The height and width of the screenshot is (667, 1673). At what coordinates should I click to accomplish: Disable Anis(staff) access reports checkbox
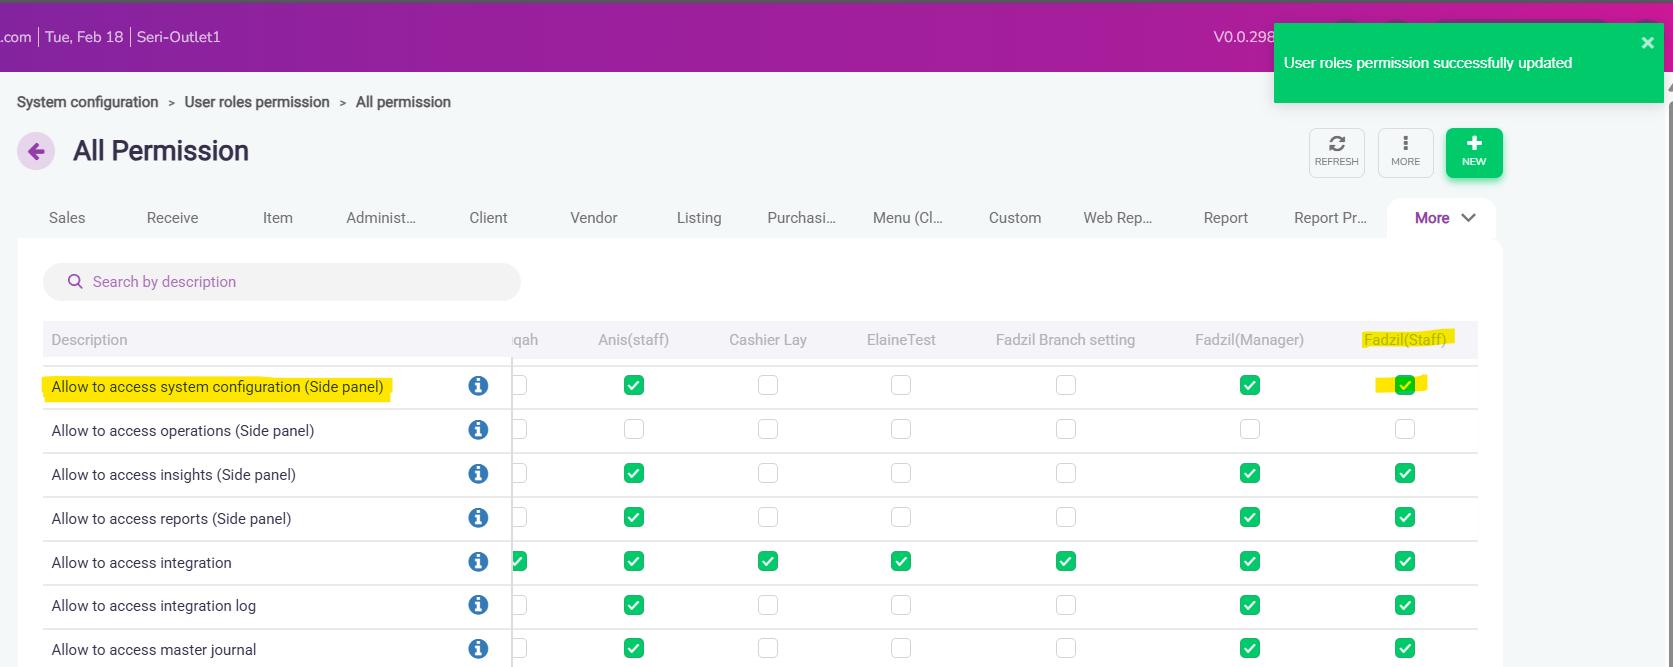pos(633,517)
